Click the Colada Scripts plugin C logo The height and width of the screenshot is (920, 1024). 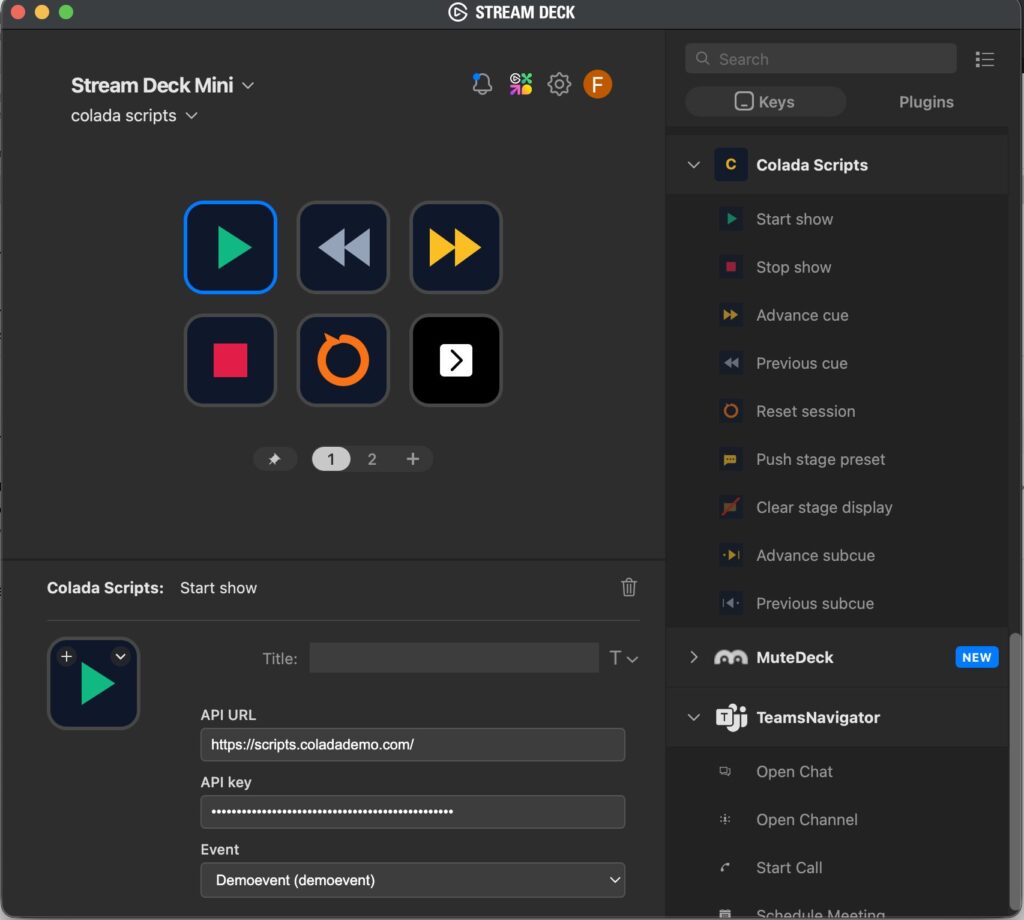[x=731, y=165]
